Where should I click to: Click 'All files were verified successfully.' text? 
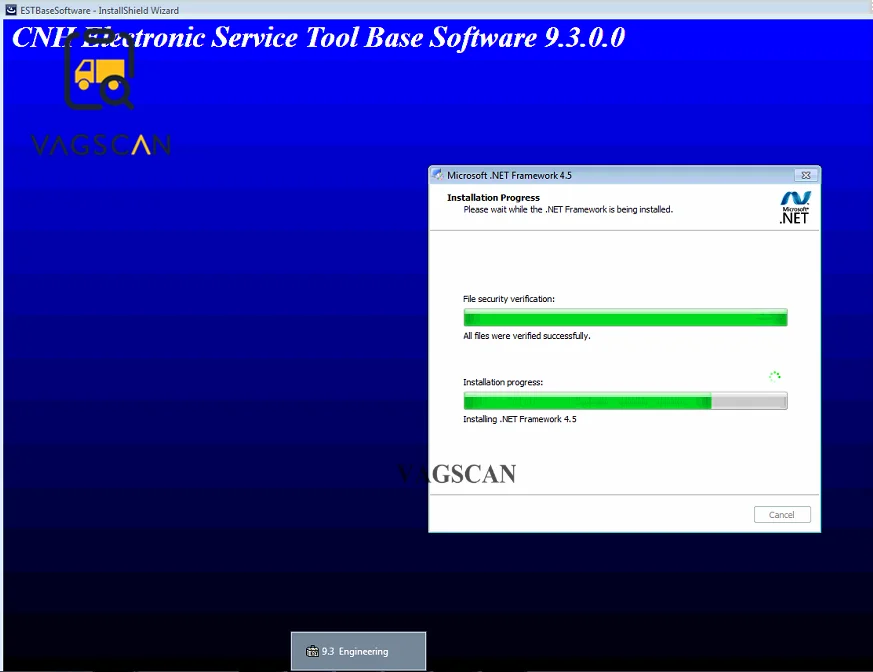[x=527, y=336]
